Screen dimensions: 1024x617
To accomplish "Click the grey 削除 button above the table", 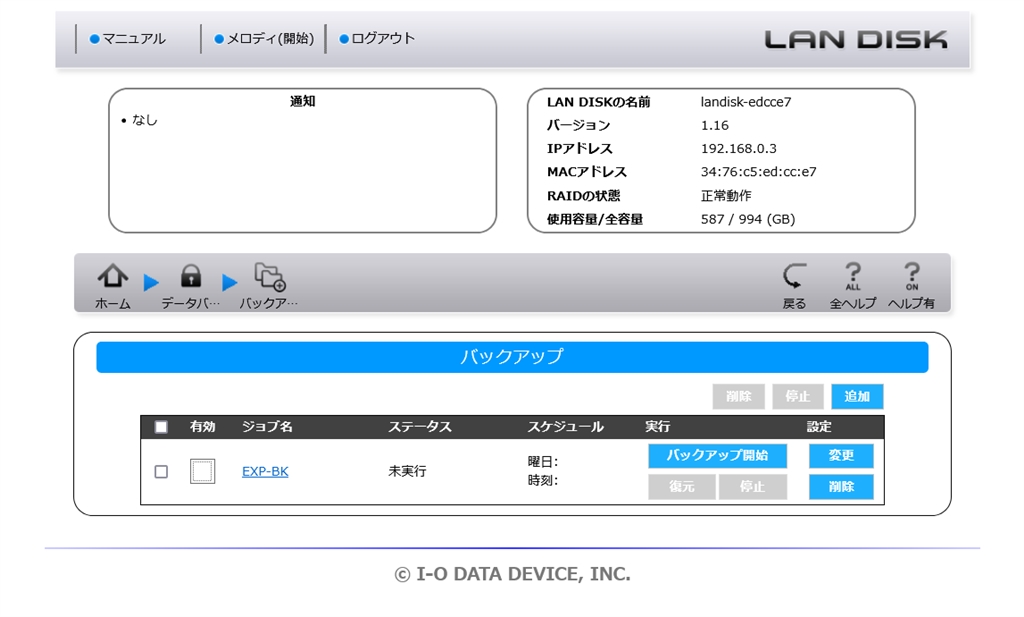I will pyautogui.click(x=739, y=396).
